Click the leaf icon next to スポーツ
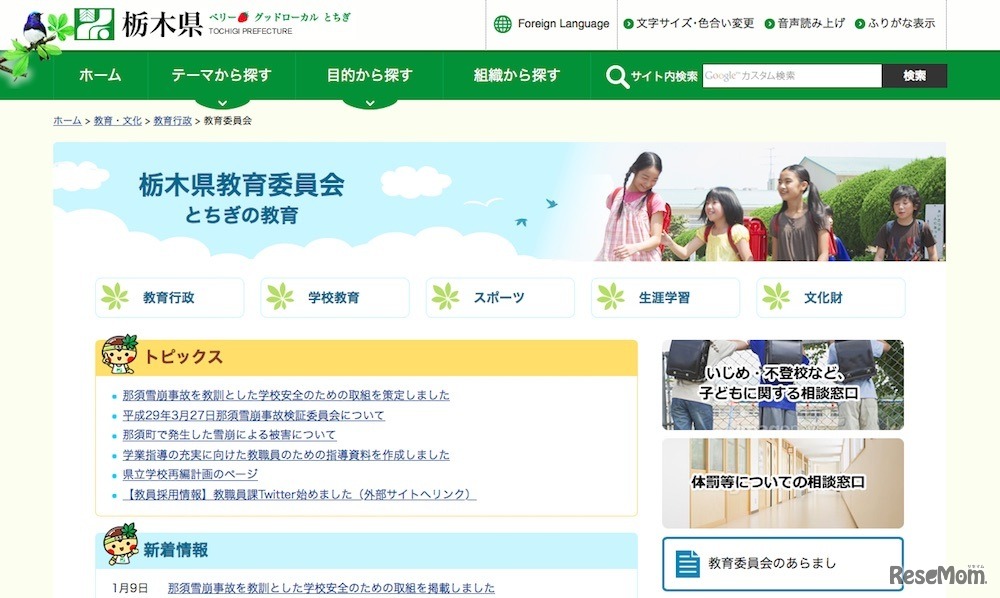This screenshot has width=1000, height=598. (x=445, y=297)
